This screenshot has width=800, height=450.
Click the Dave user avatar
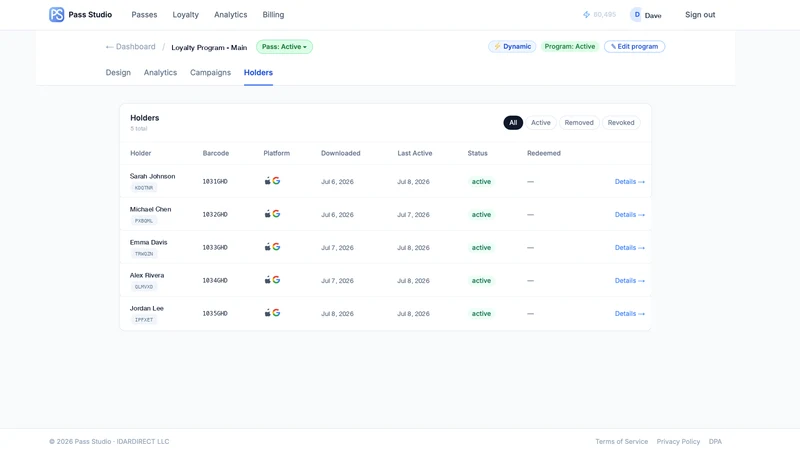click(636, 15)
